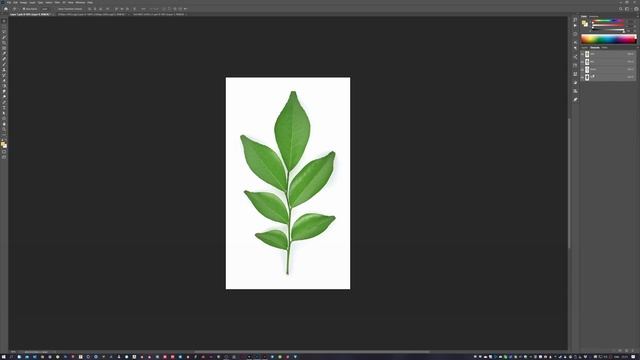Switch to the Layers panel tab

pyautogui.click(x=584, y=47)
